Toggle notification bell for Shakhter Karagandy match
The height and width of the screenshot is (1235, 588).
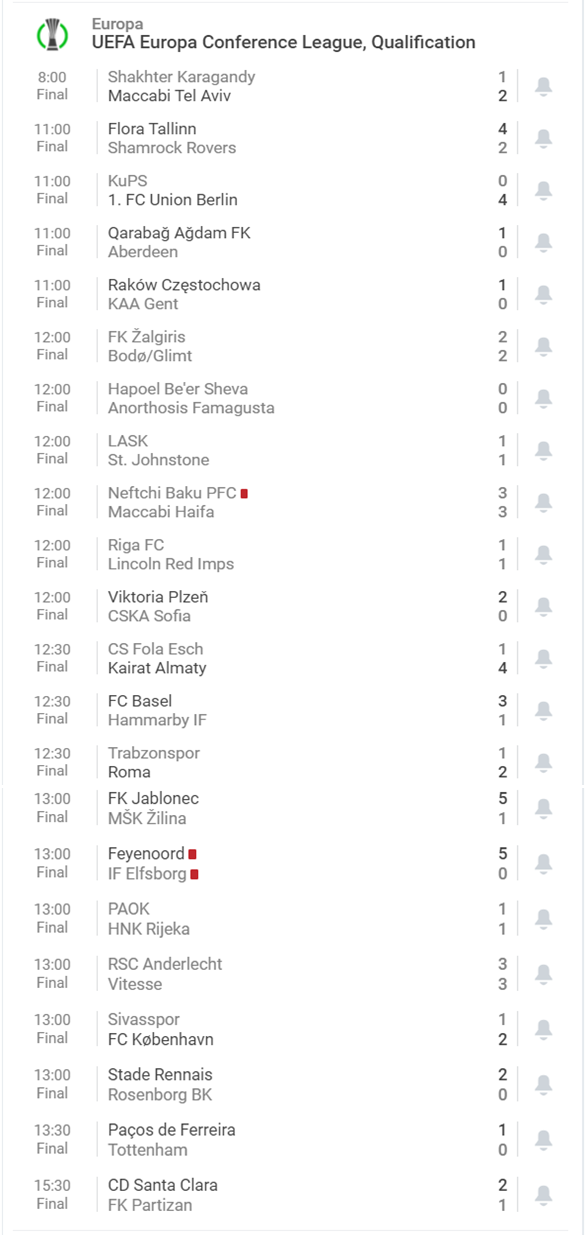543,86
